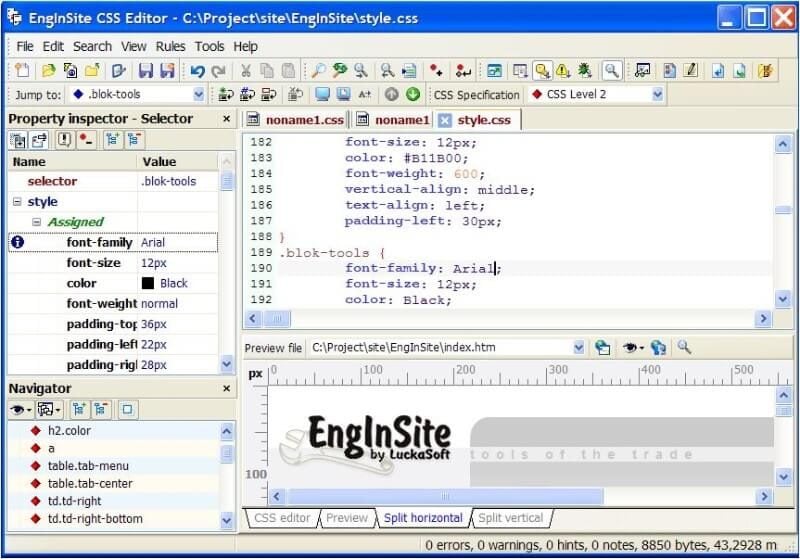Toggle the highlighted magnifier toolbar button

click(611, 70)
